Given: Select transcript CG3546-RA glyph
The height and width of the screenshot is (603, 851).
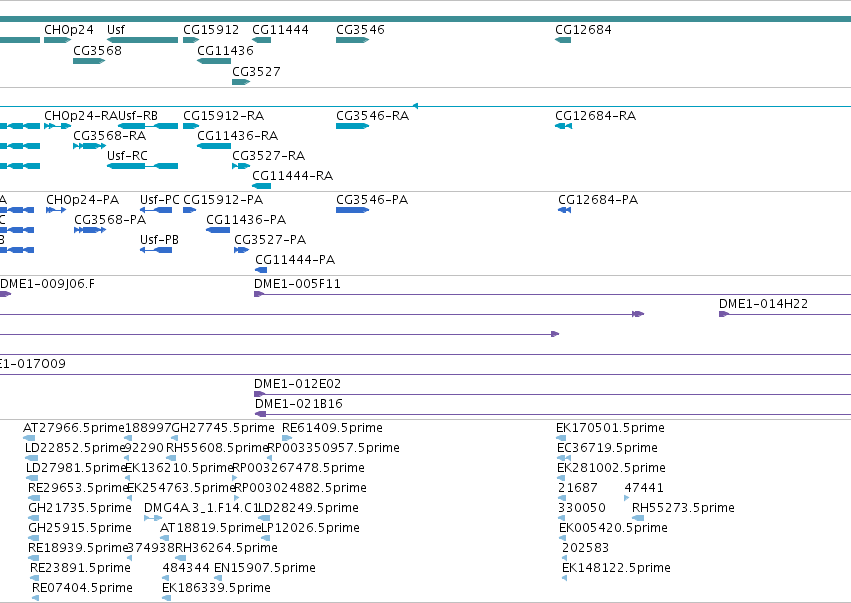Looking at the screenshot, I should (x=352, y=126).
